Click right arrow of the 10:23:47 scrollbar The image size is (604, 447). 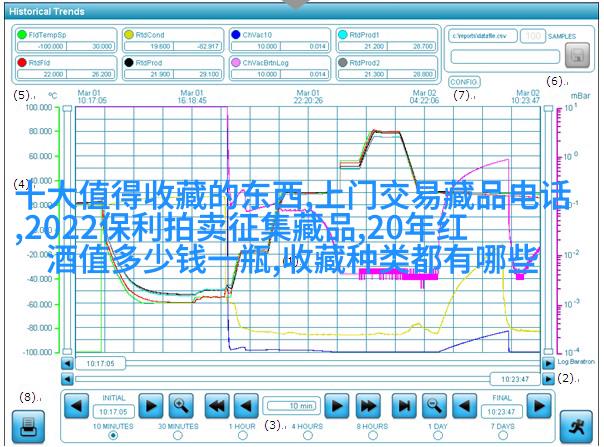(548, 379)
